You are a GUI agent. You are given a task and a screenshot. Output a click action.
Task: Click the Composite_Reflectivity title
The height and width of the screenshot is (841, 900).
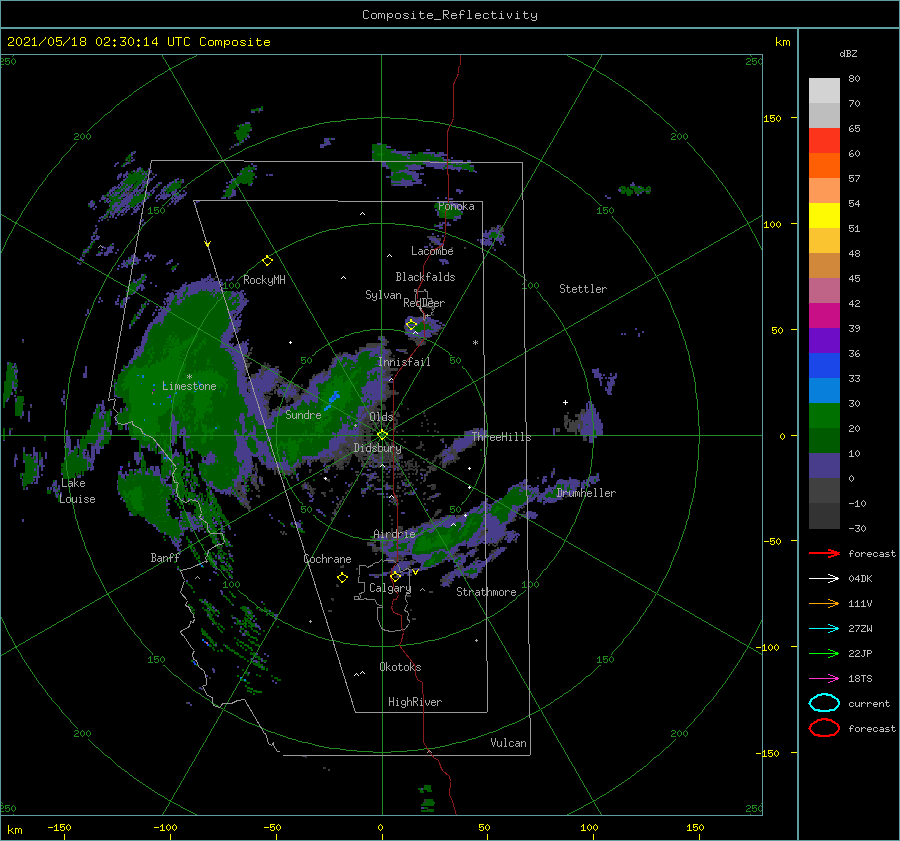point(449,15)
